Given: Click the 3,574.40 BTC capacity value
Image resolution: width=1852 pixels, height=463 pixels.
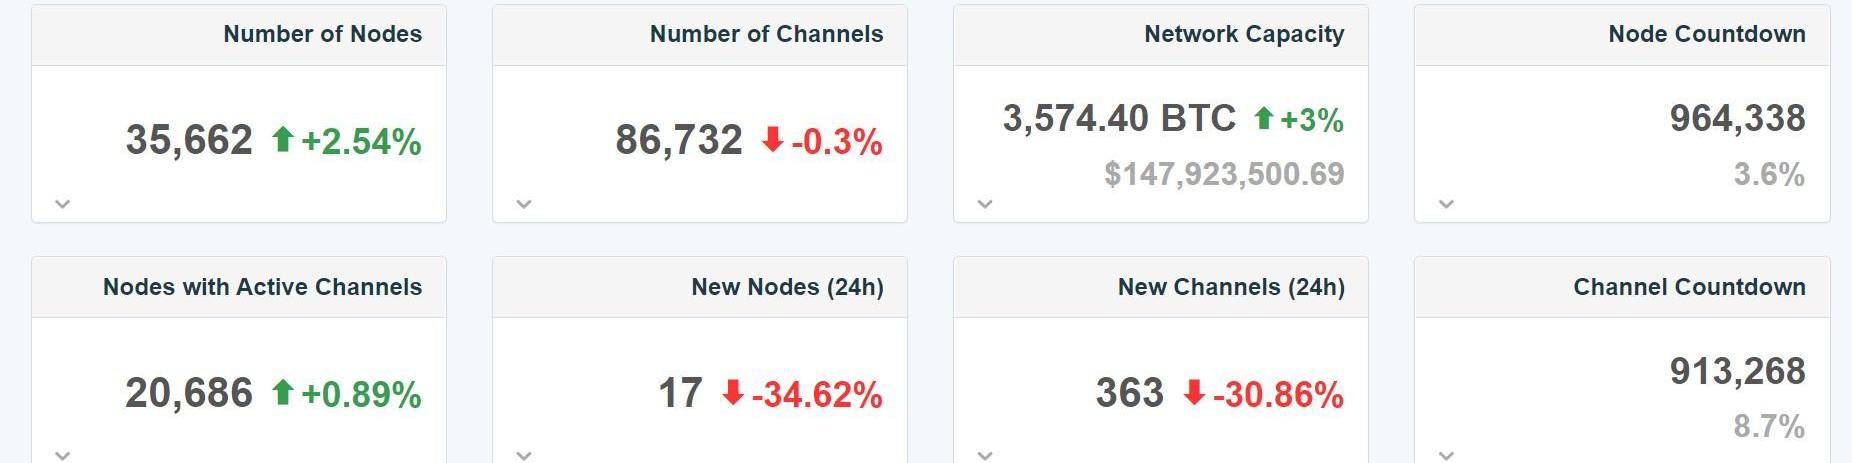Looking at the screenshot, I should 1119,119.
